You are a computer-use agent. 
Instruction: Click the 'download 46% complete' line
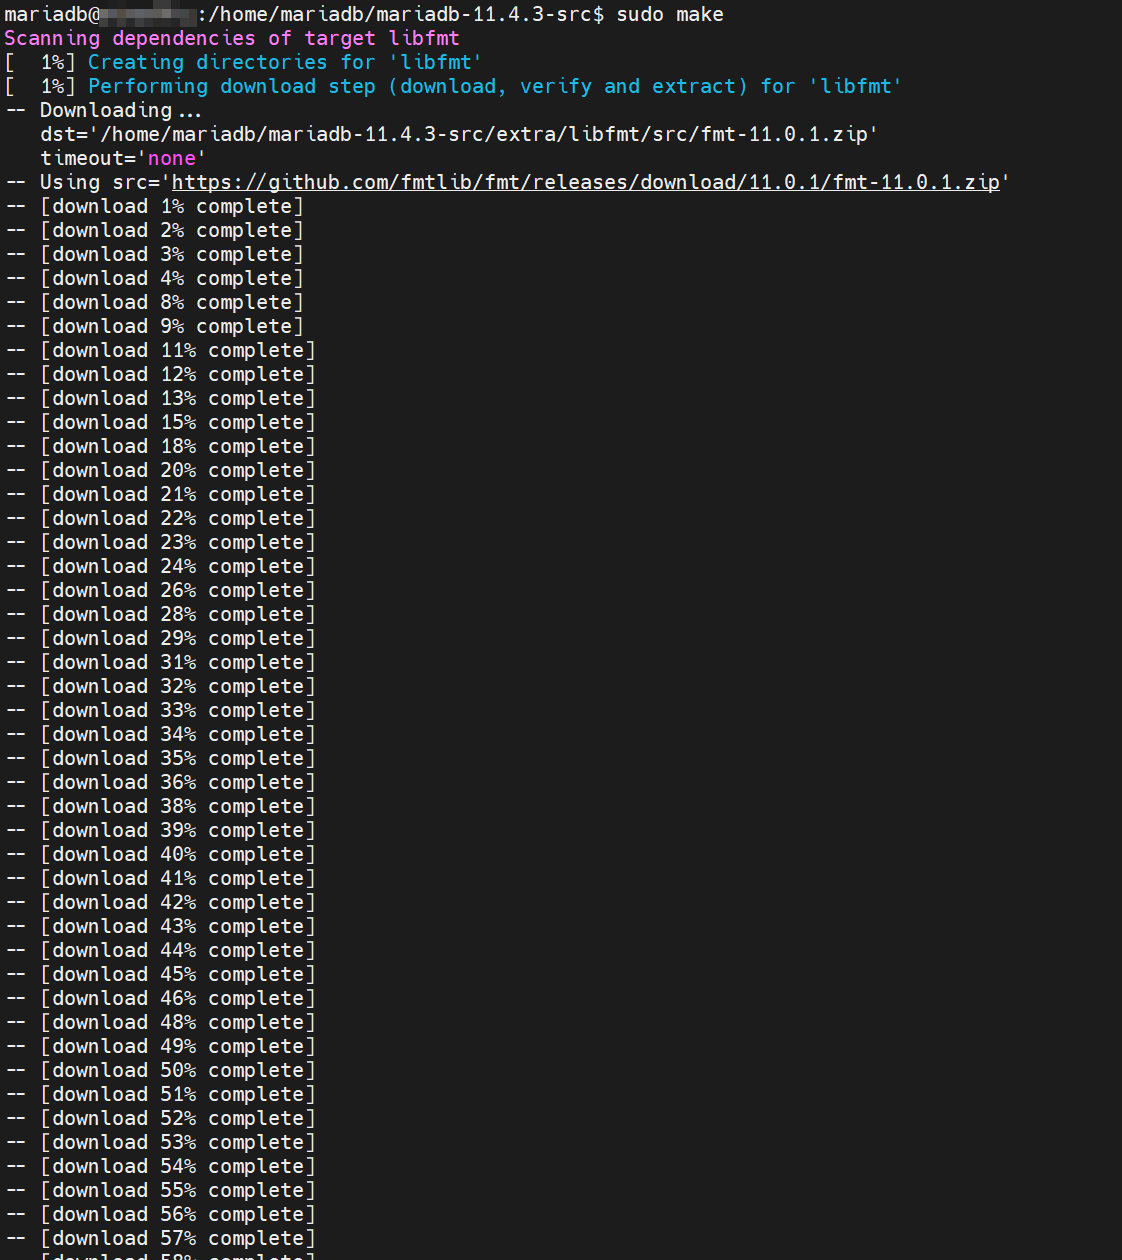click(x=161, y=999)
